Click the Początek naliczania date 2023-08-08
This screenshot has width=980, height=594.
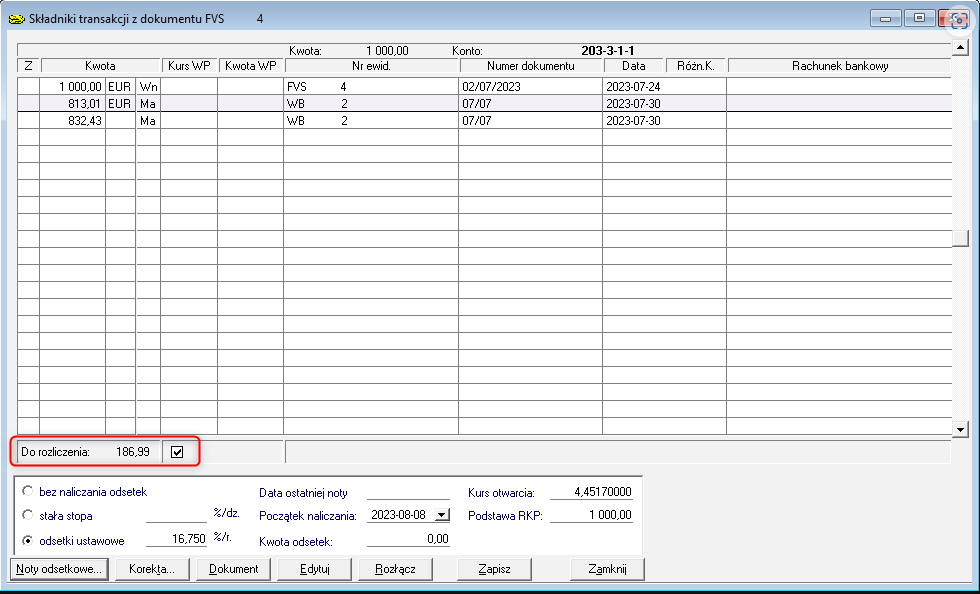399,515
